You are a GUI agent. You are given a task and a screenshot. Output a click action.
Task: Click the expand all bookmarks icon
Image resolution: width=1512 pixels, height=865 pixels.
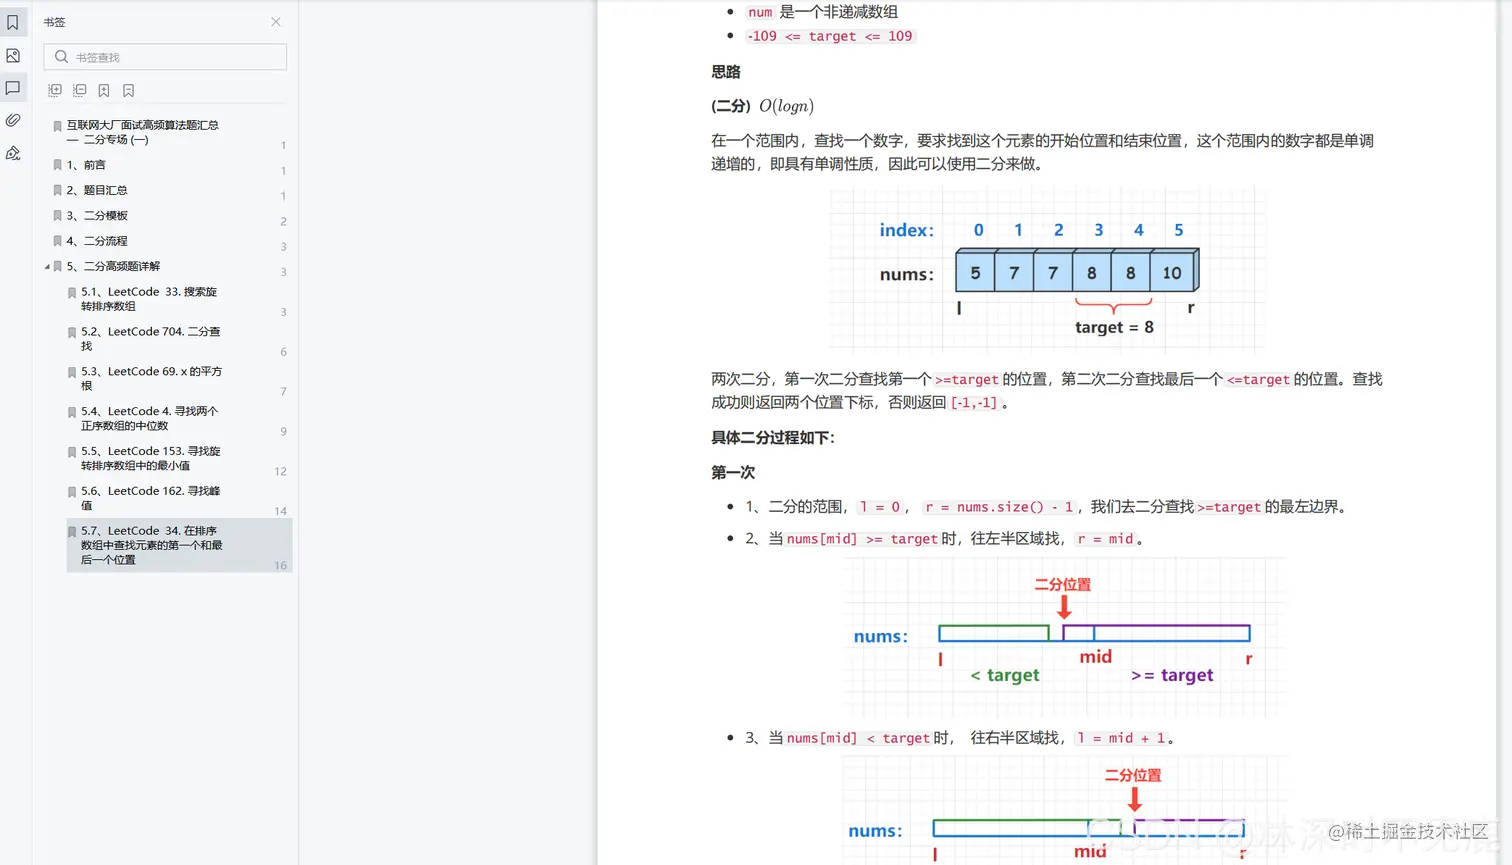point(55,90)
